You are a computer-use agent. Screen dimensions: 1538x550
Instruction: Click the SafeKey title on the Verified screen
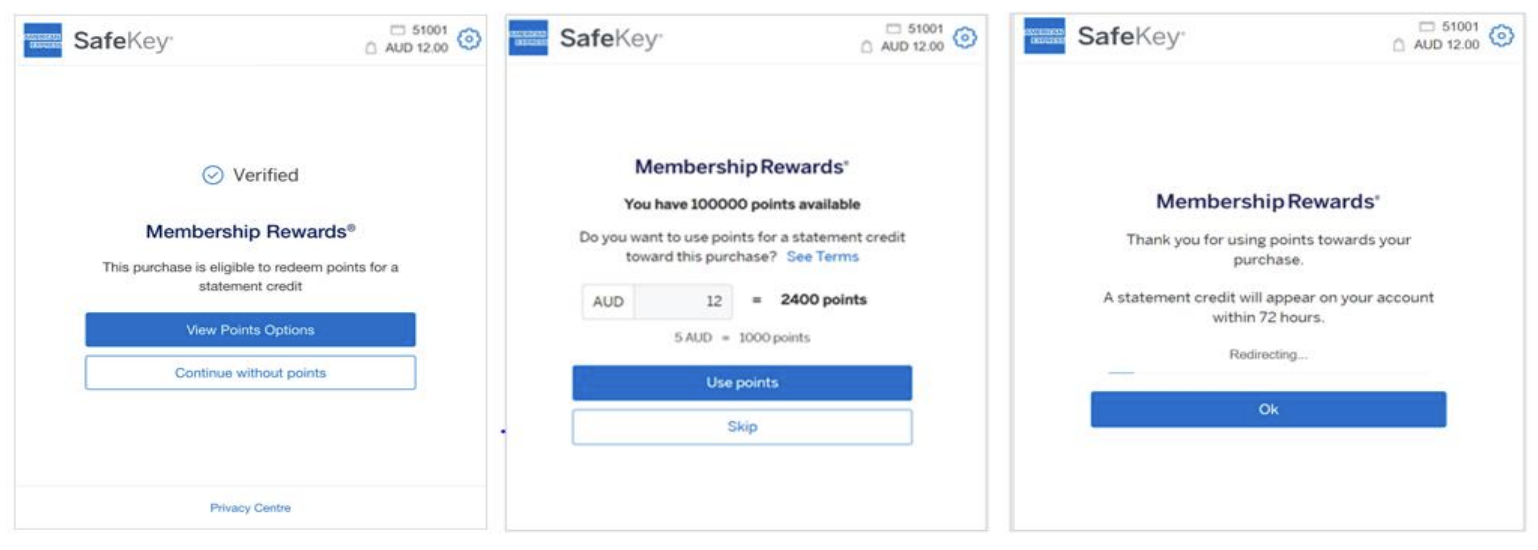pyautogui.click(x=123, y=41)
